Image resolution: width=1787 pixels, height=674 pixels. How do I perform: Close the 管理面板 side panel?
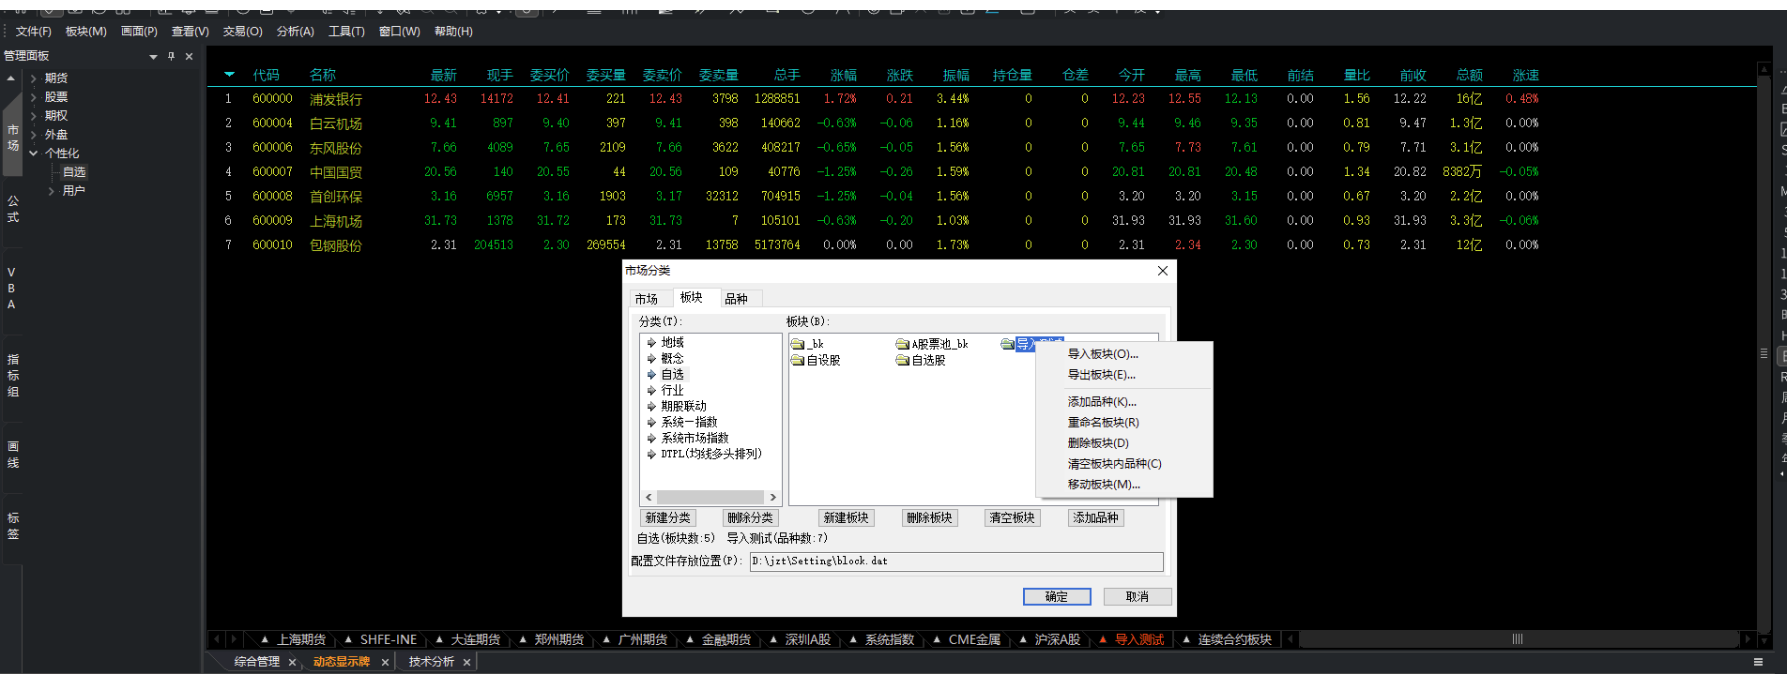[189, 56]
